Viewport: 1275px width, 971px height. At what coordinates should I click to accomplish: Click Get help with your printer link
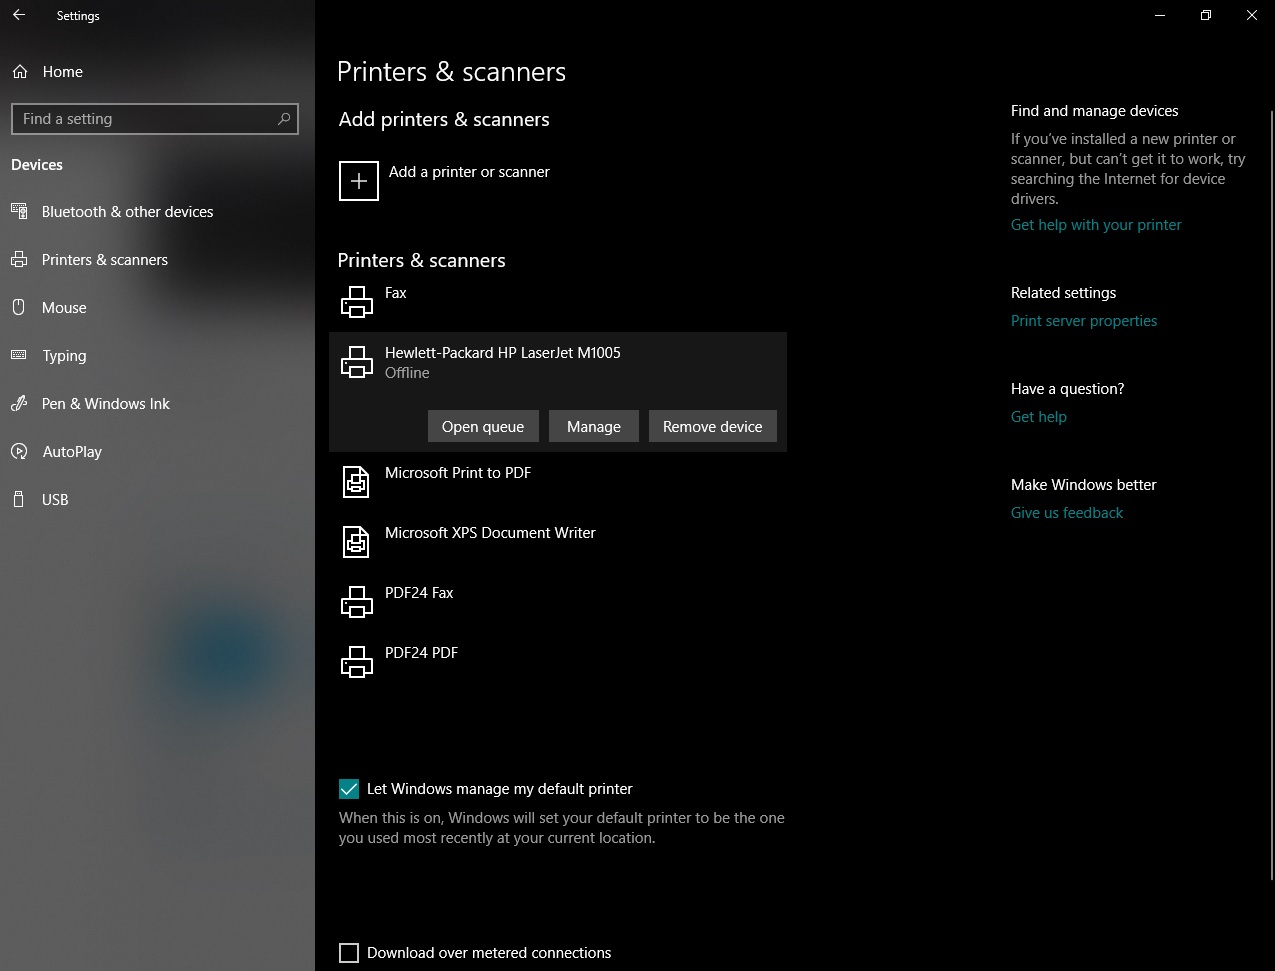[x=1096, y=225]
